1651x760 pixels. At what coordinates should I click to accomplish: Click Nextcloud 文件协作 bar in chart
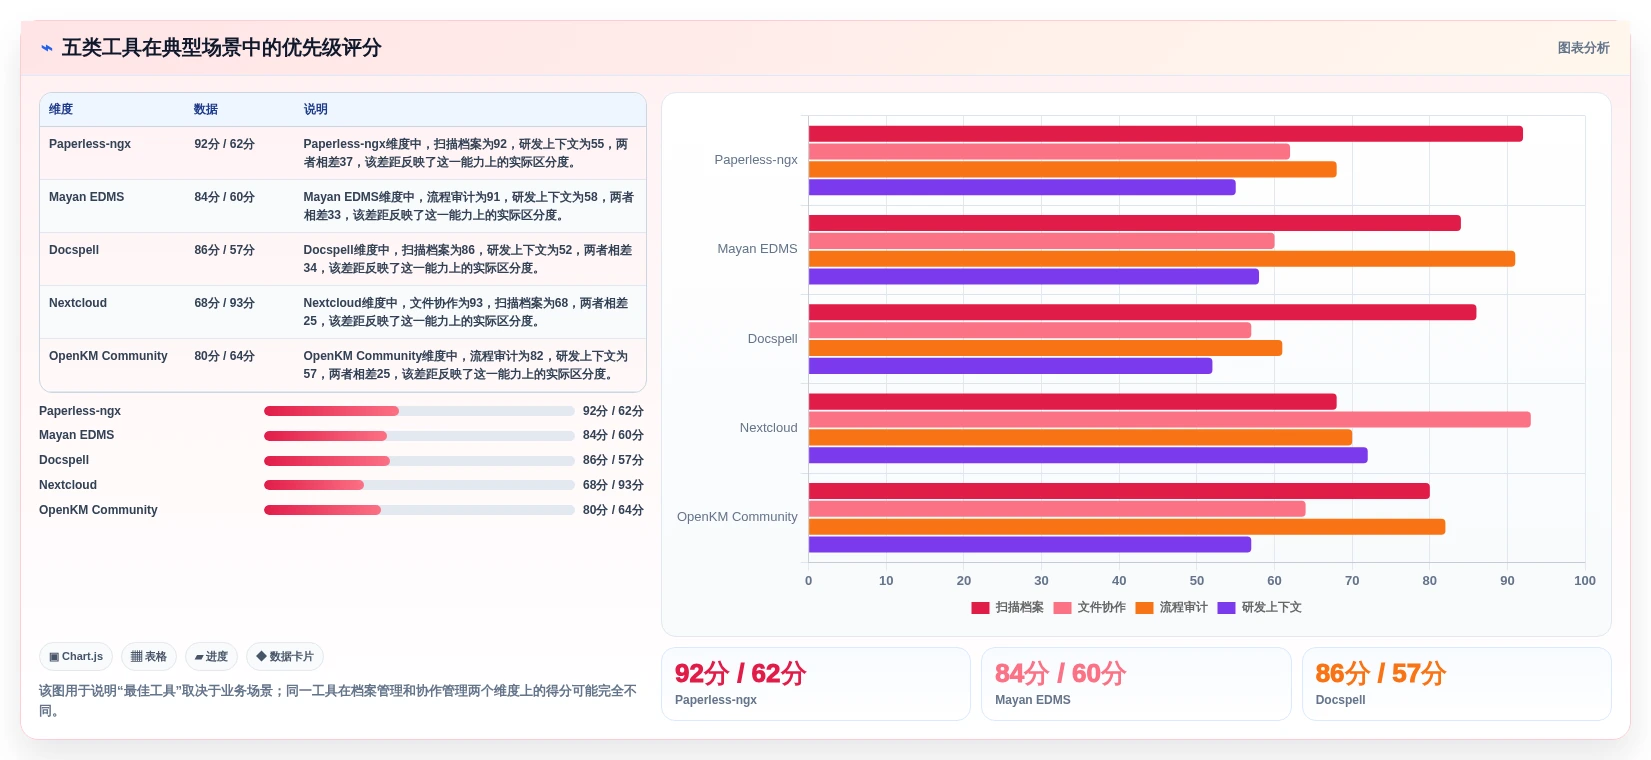tap(1170, 420)
